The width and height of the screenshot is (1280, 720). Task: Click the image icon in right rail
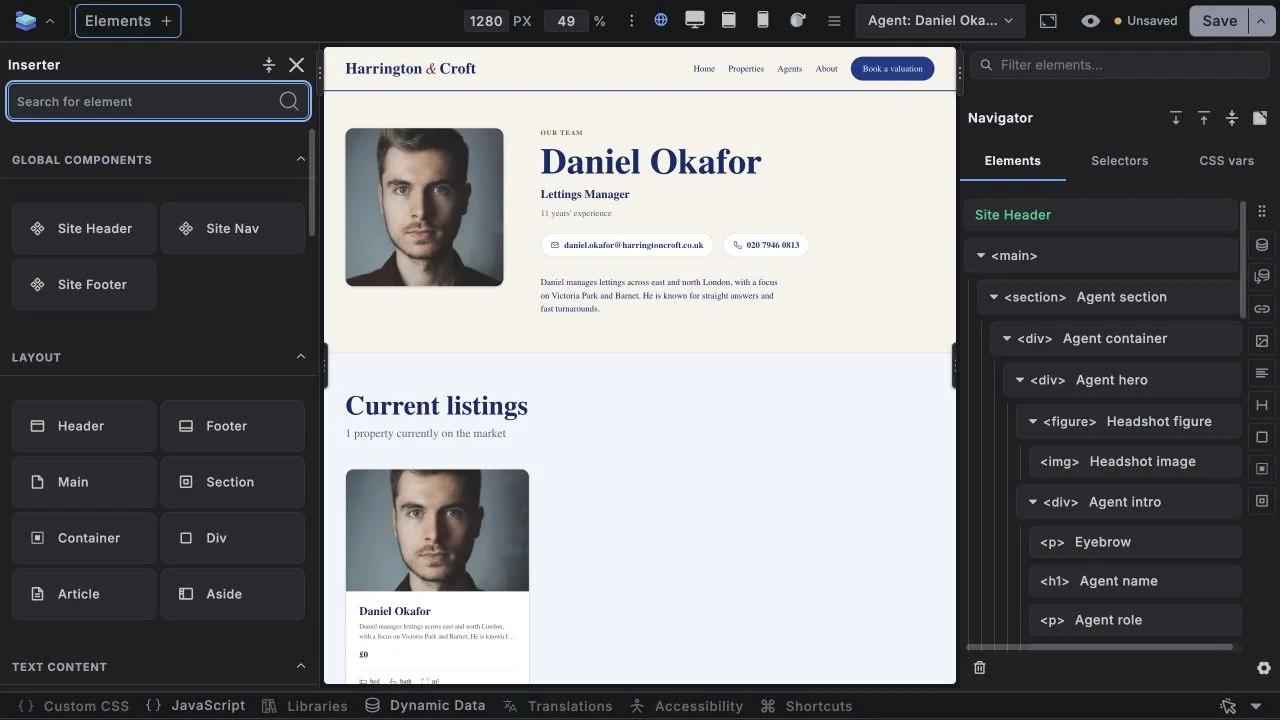1262,341
